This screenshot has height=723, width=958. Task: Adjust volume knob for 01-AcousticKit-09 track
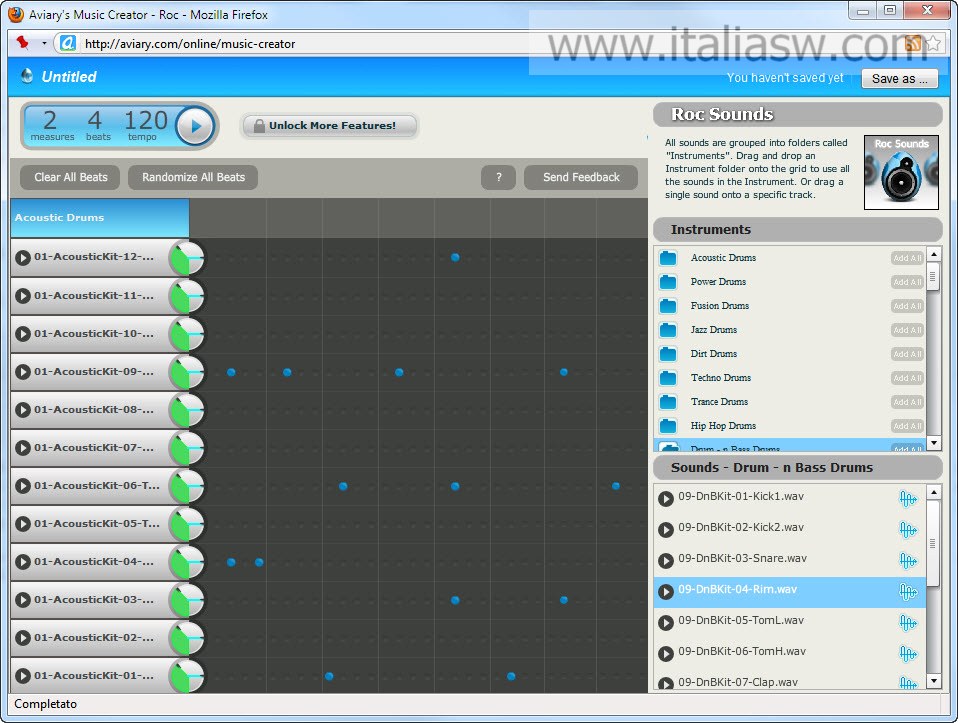point(186,372)
